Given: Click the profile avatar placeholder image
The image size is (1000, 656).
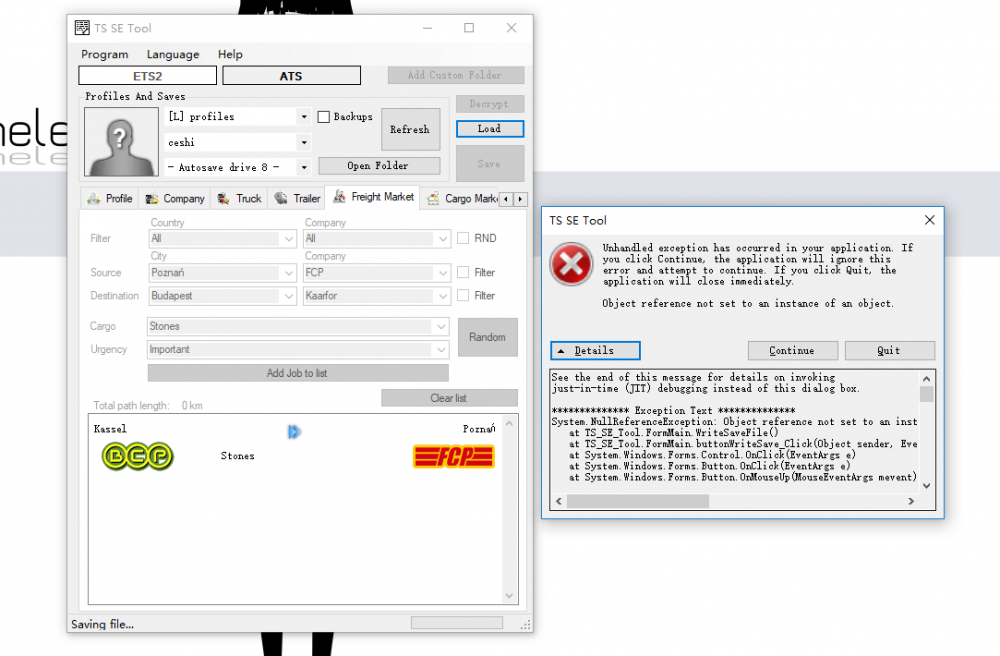Looking at the screenshot, I should 122,142.
